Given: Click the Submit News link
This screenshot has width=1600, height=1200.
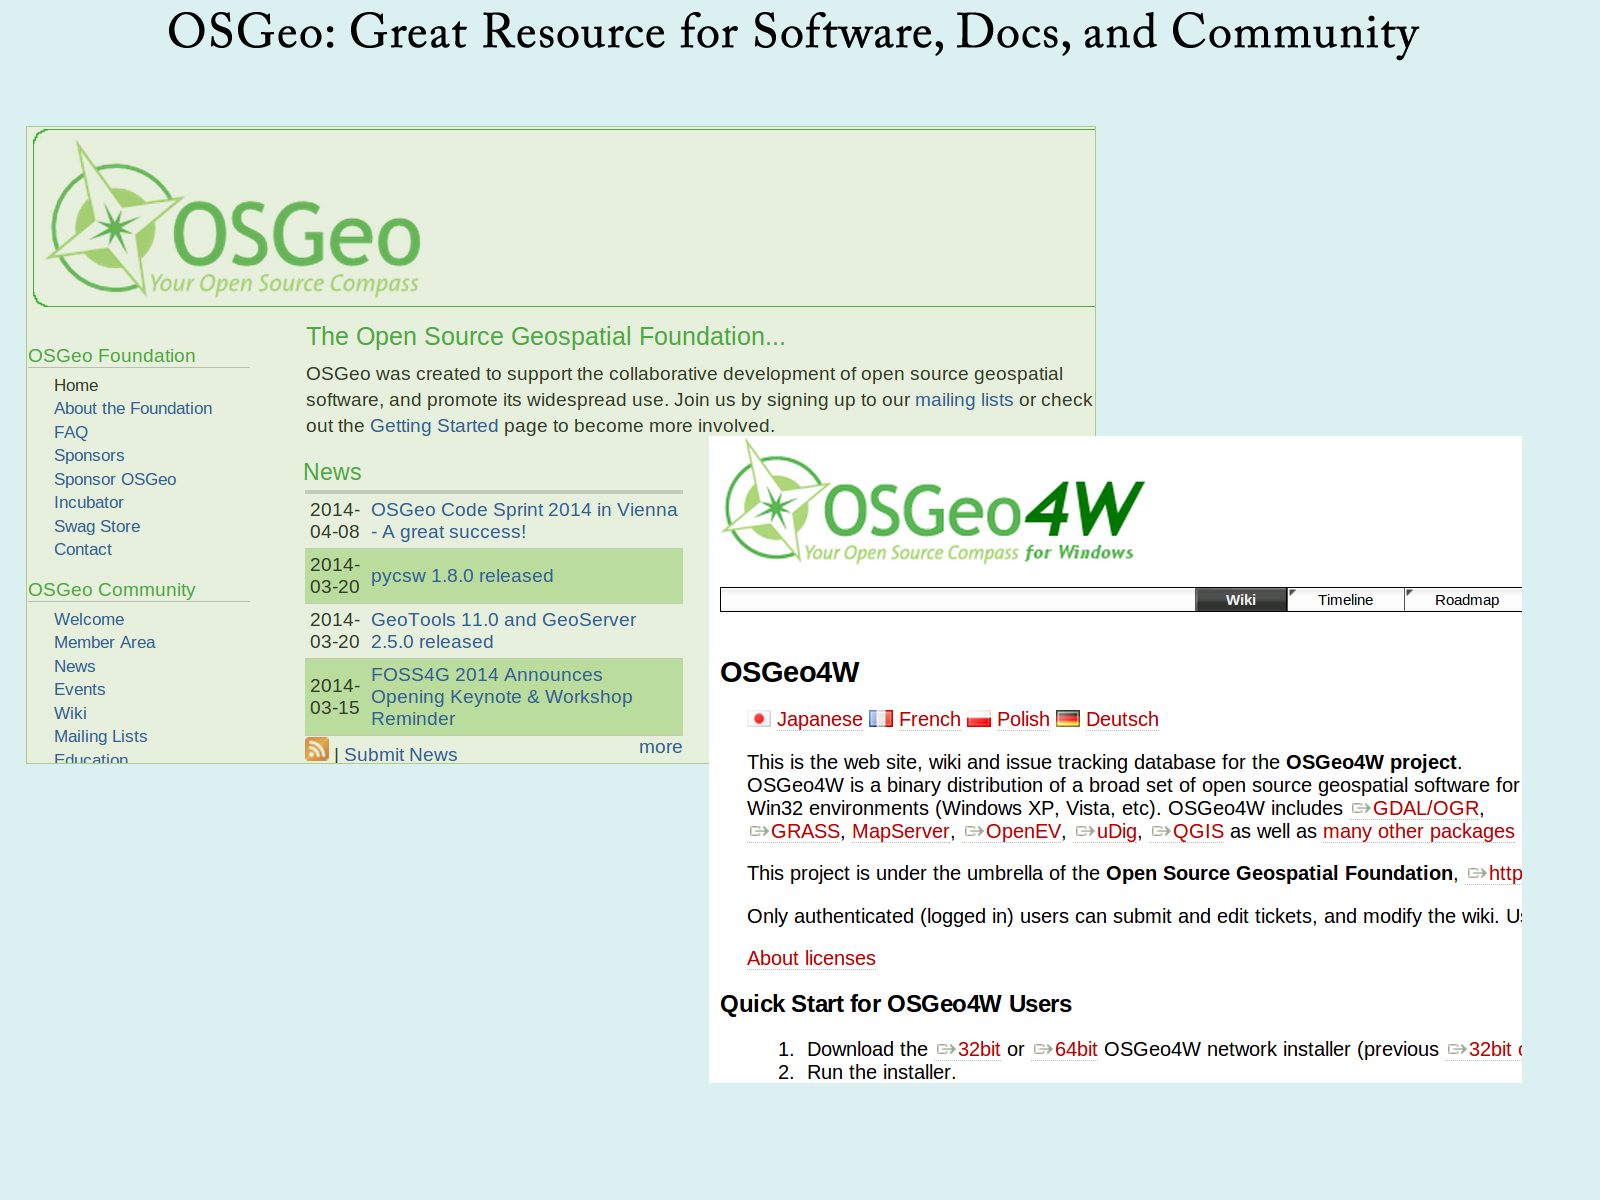Looking at the screenshot, I should point(400,755).
